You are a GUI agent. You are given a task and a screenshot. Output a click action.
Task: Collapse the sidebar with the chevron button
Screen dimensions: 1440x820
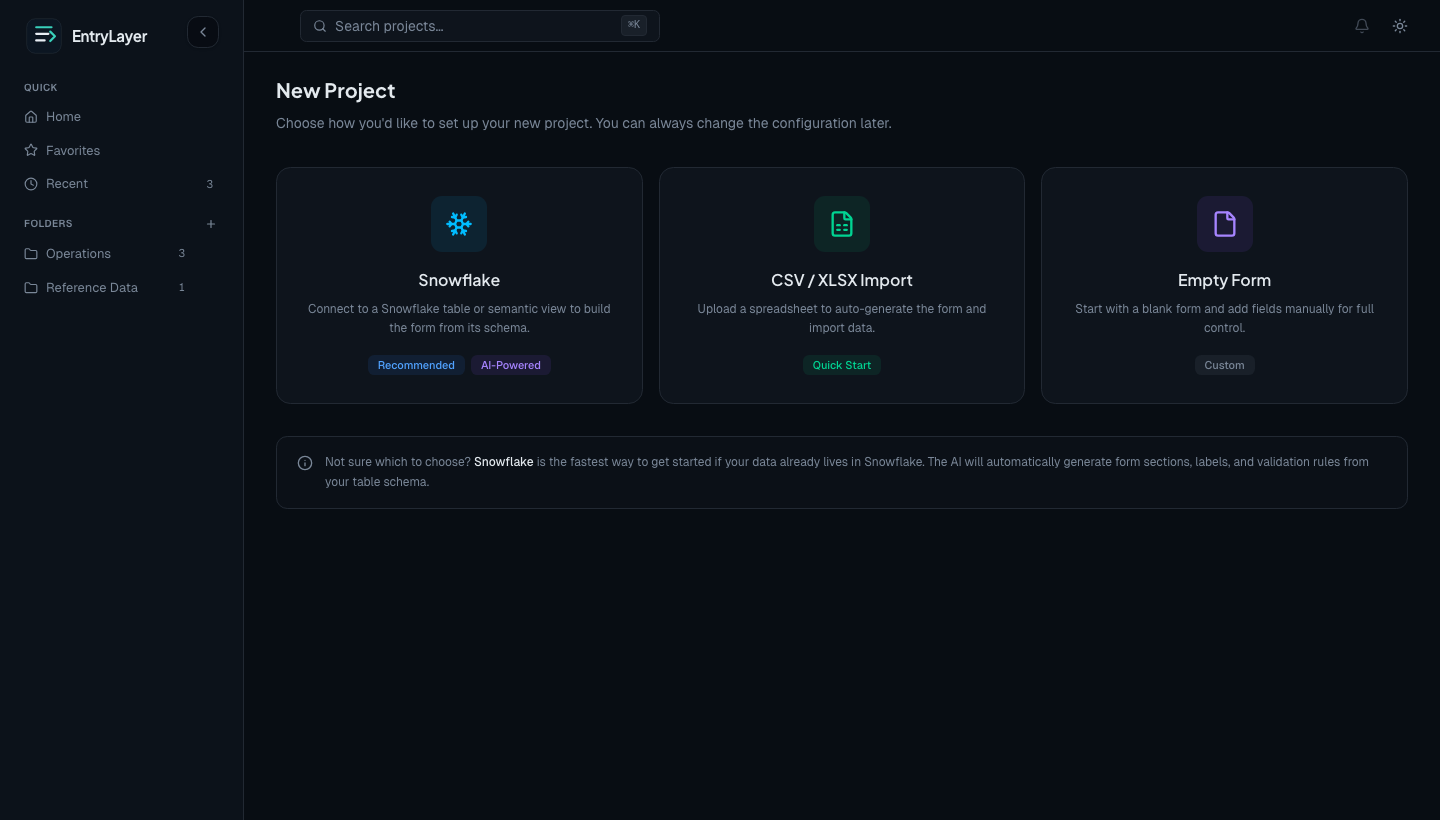tap(203, 32)
